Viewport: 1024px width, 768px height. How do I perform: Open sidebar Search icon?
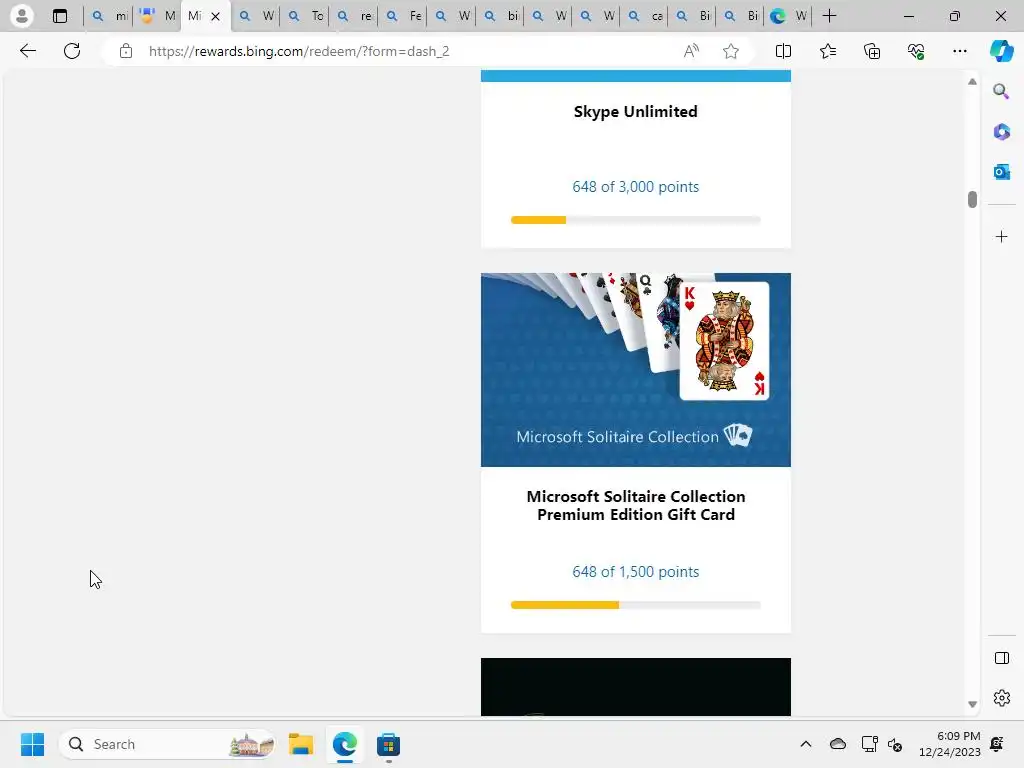[x=1001, y=91]
